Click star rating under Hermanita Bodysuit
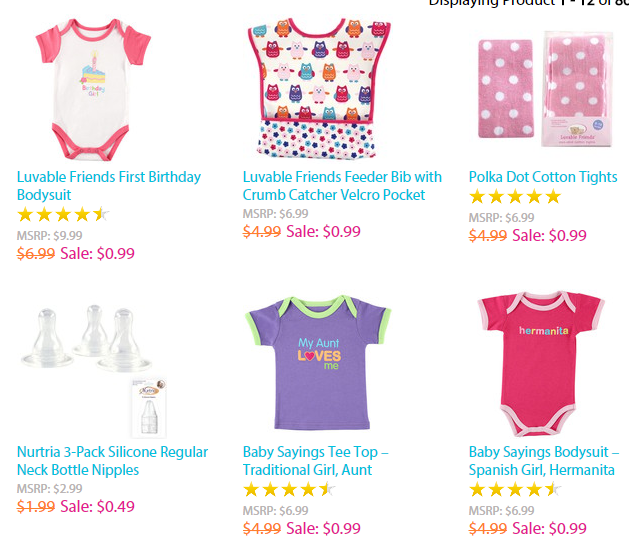Screen dimensions: 629x559 pos(514,490)
